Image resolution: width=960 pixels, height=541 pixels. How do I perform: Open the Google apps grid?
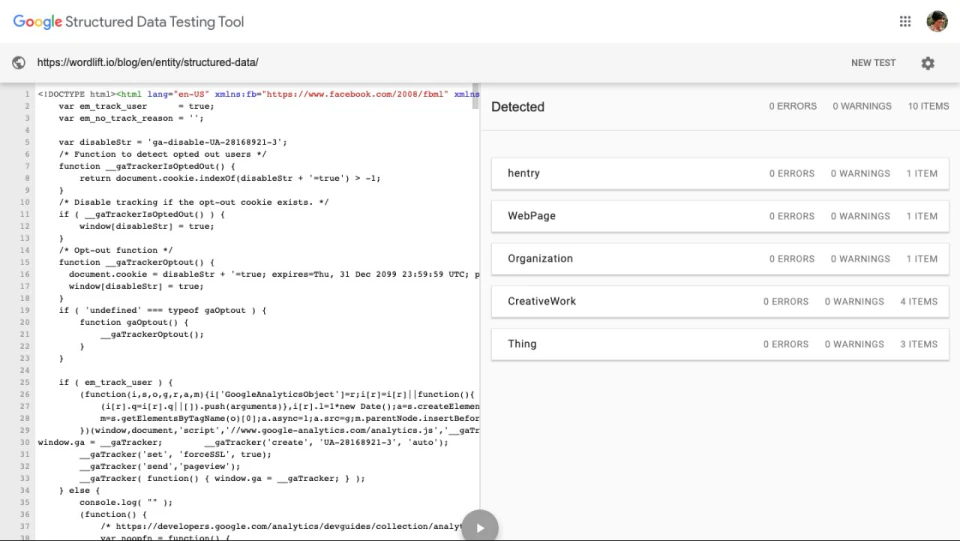[x=905, y=21]
